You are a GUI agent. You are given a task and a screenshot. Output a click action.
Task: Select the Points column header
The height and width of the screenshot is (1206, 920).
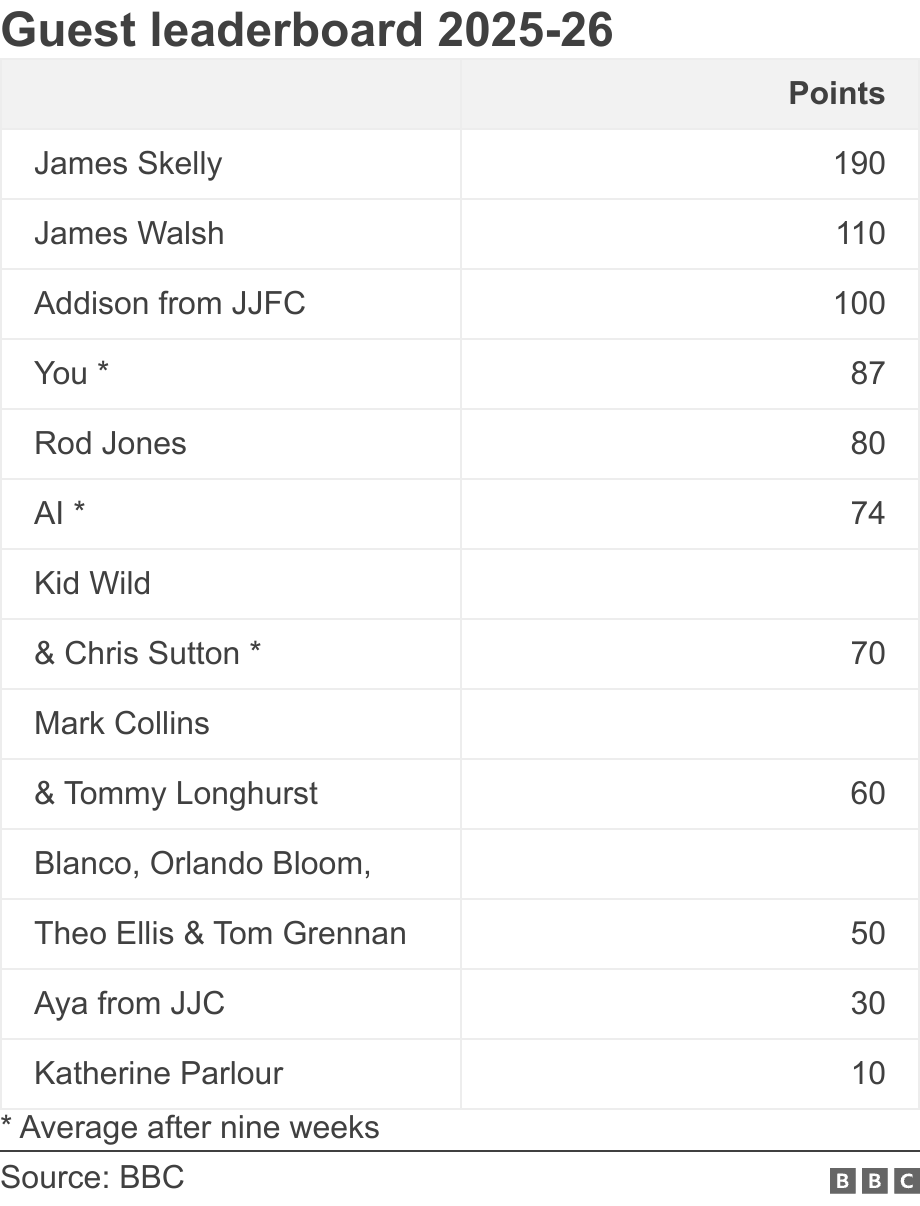tap(836, 93)
